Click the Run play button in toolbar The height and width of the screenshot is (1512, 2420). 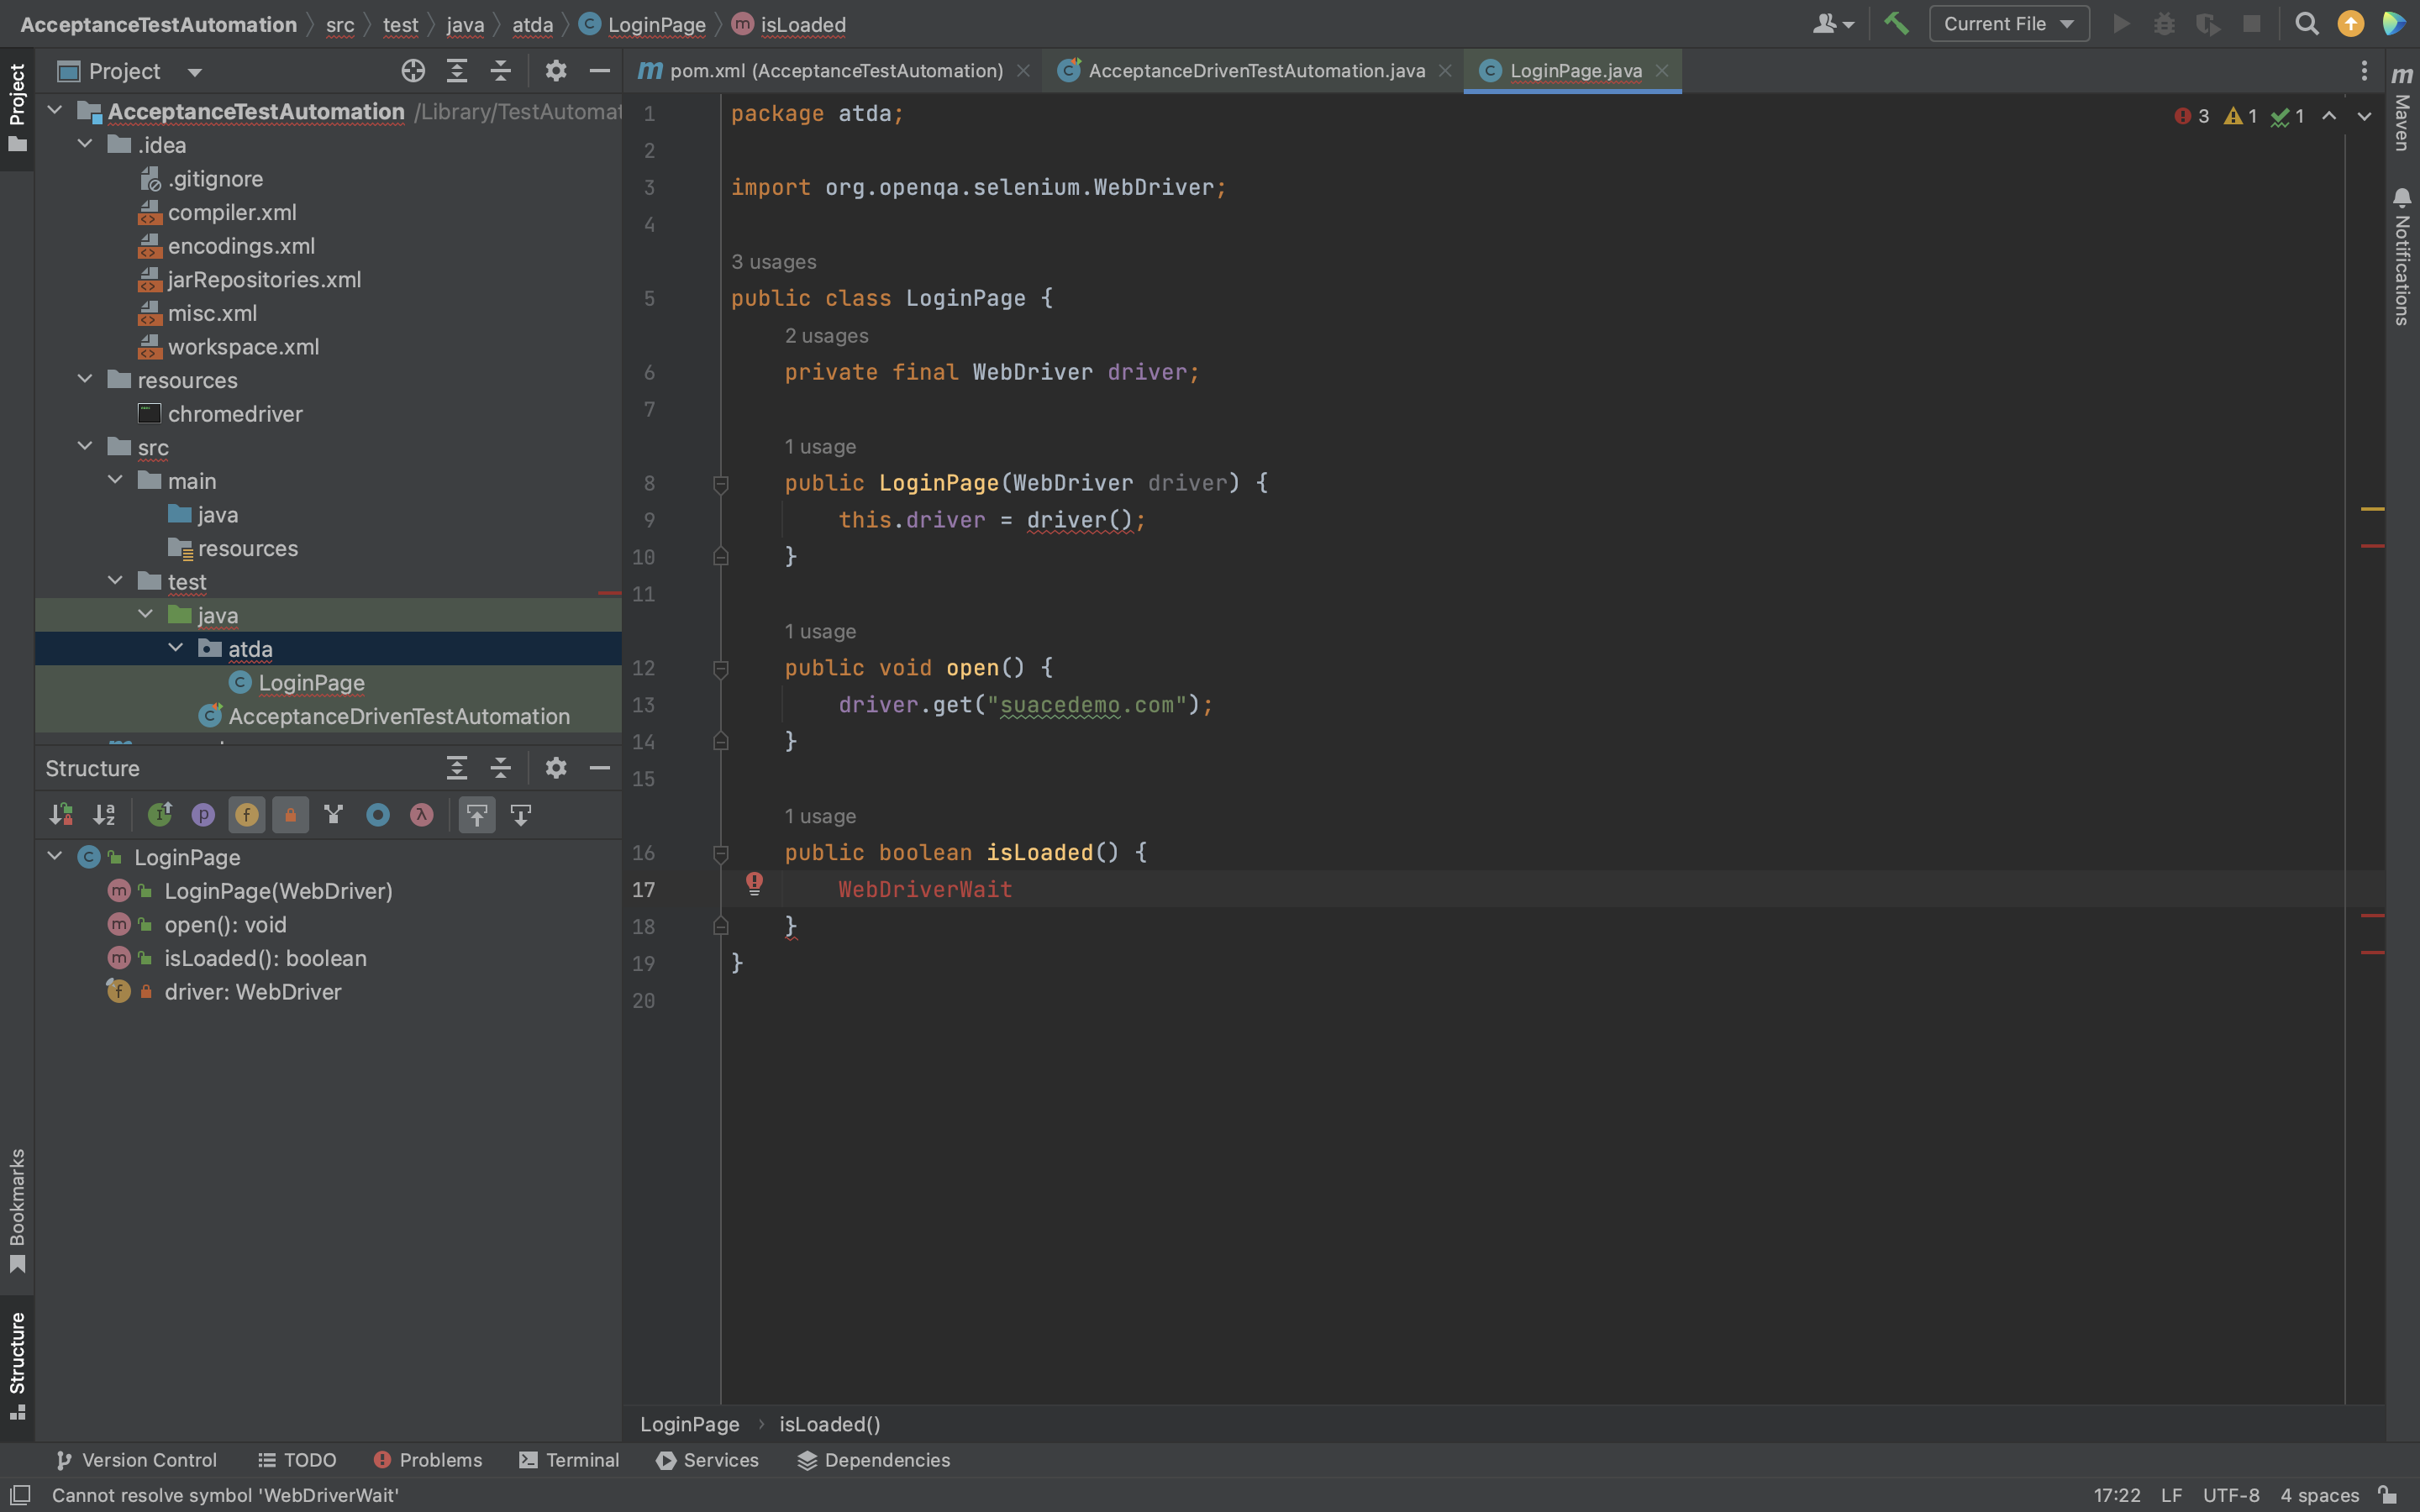(2121, 23)
